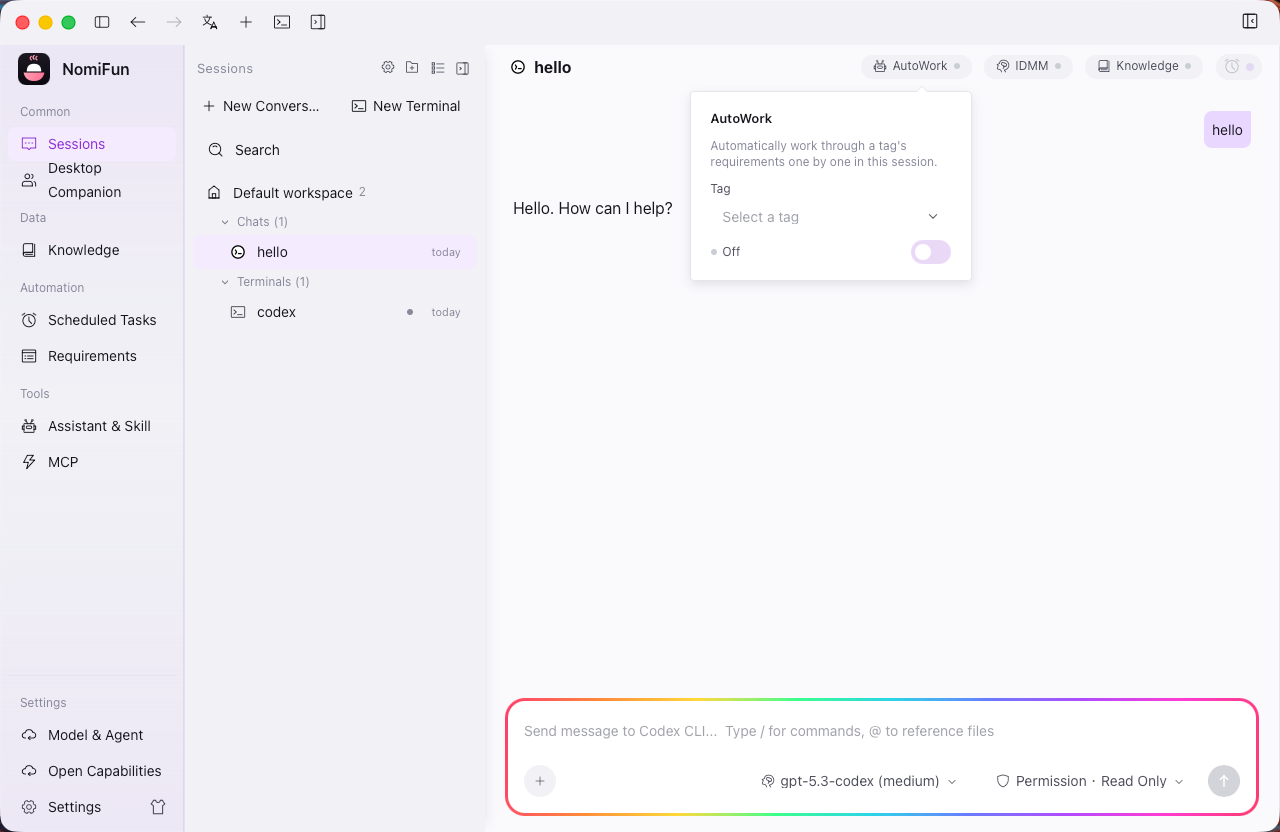
Task: Select the Default workspace row
Action: click(x=335, y=192)
